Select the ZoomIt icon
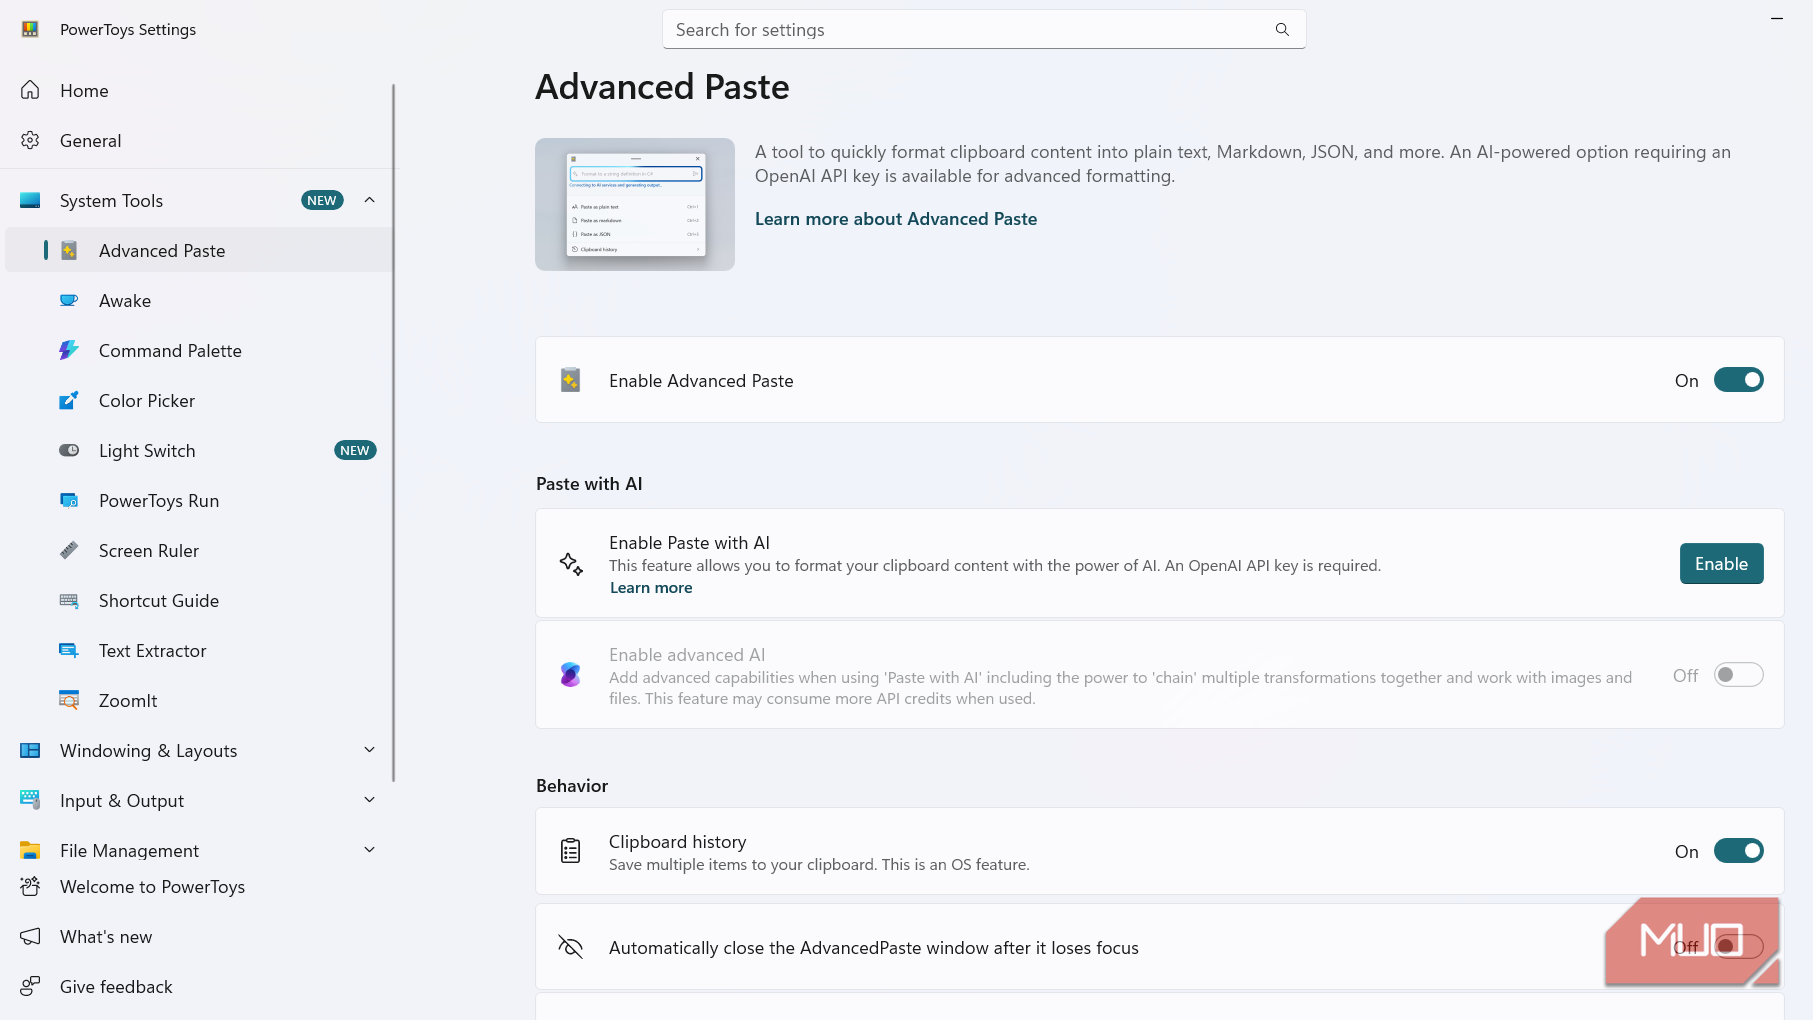Viewport: 1813px width, 1020px height. pos(69,700)
